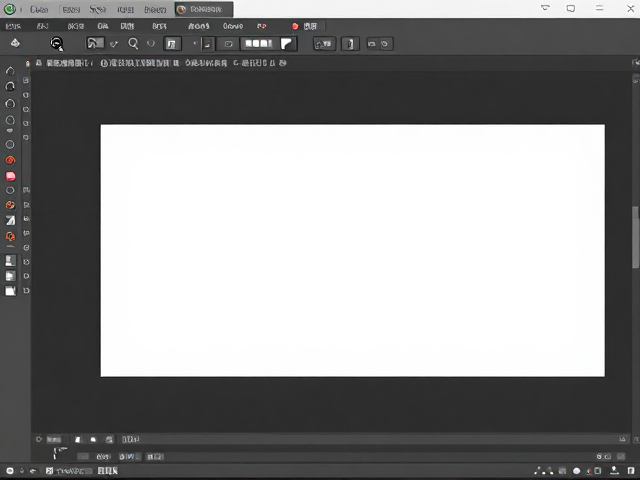
Task: Select the orange-and-black ball icon in left sidebar
Action: pyautogui.click(x=10, y=205)
